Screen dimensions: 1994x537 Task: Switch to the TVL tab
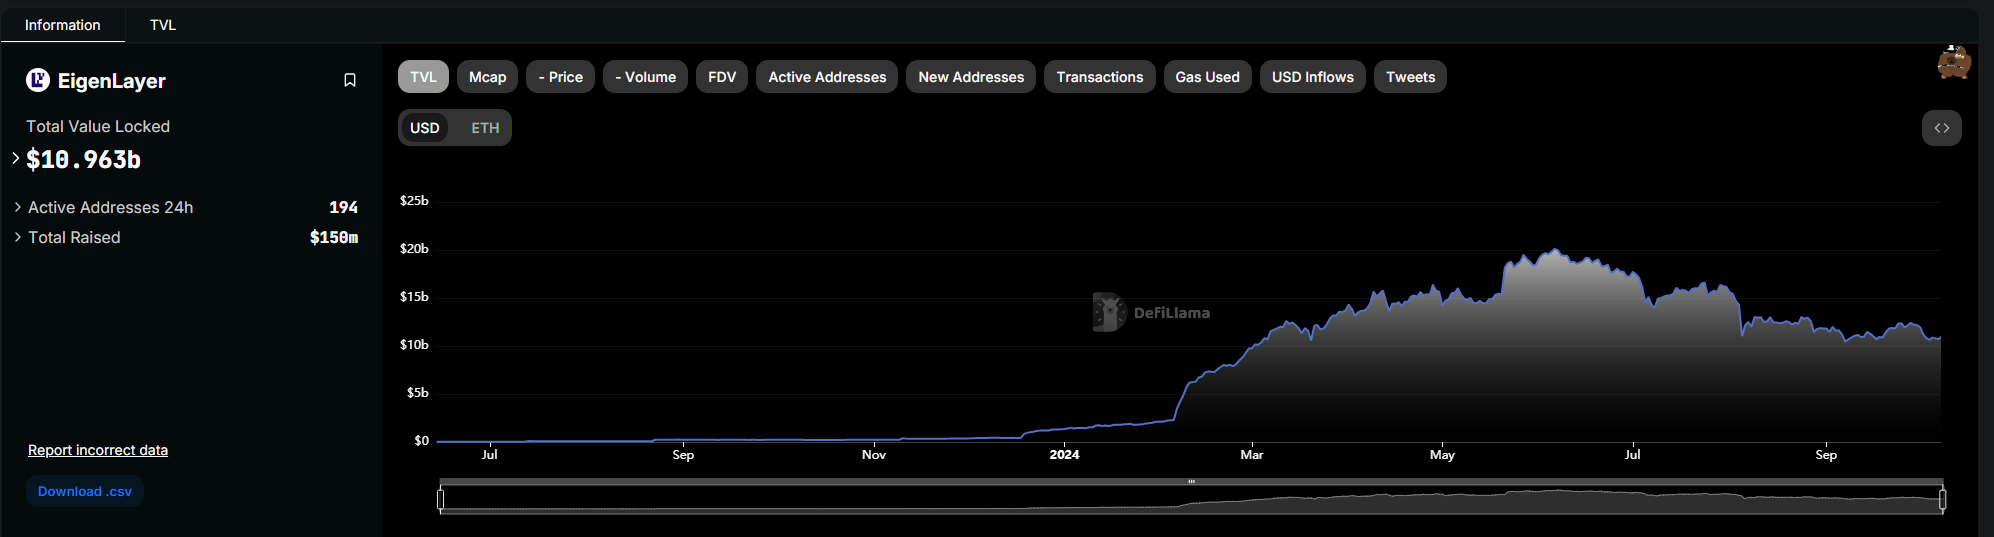(163, 25)
